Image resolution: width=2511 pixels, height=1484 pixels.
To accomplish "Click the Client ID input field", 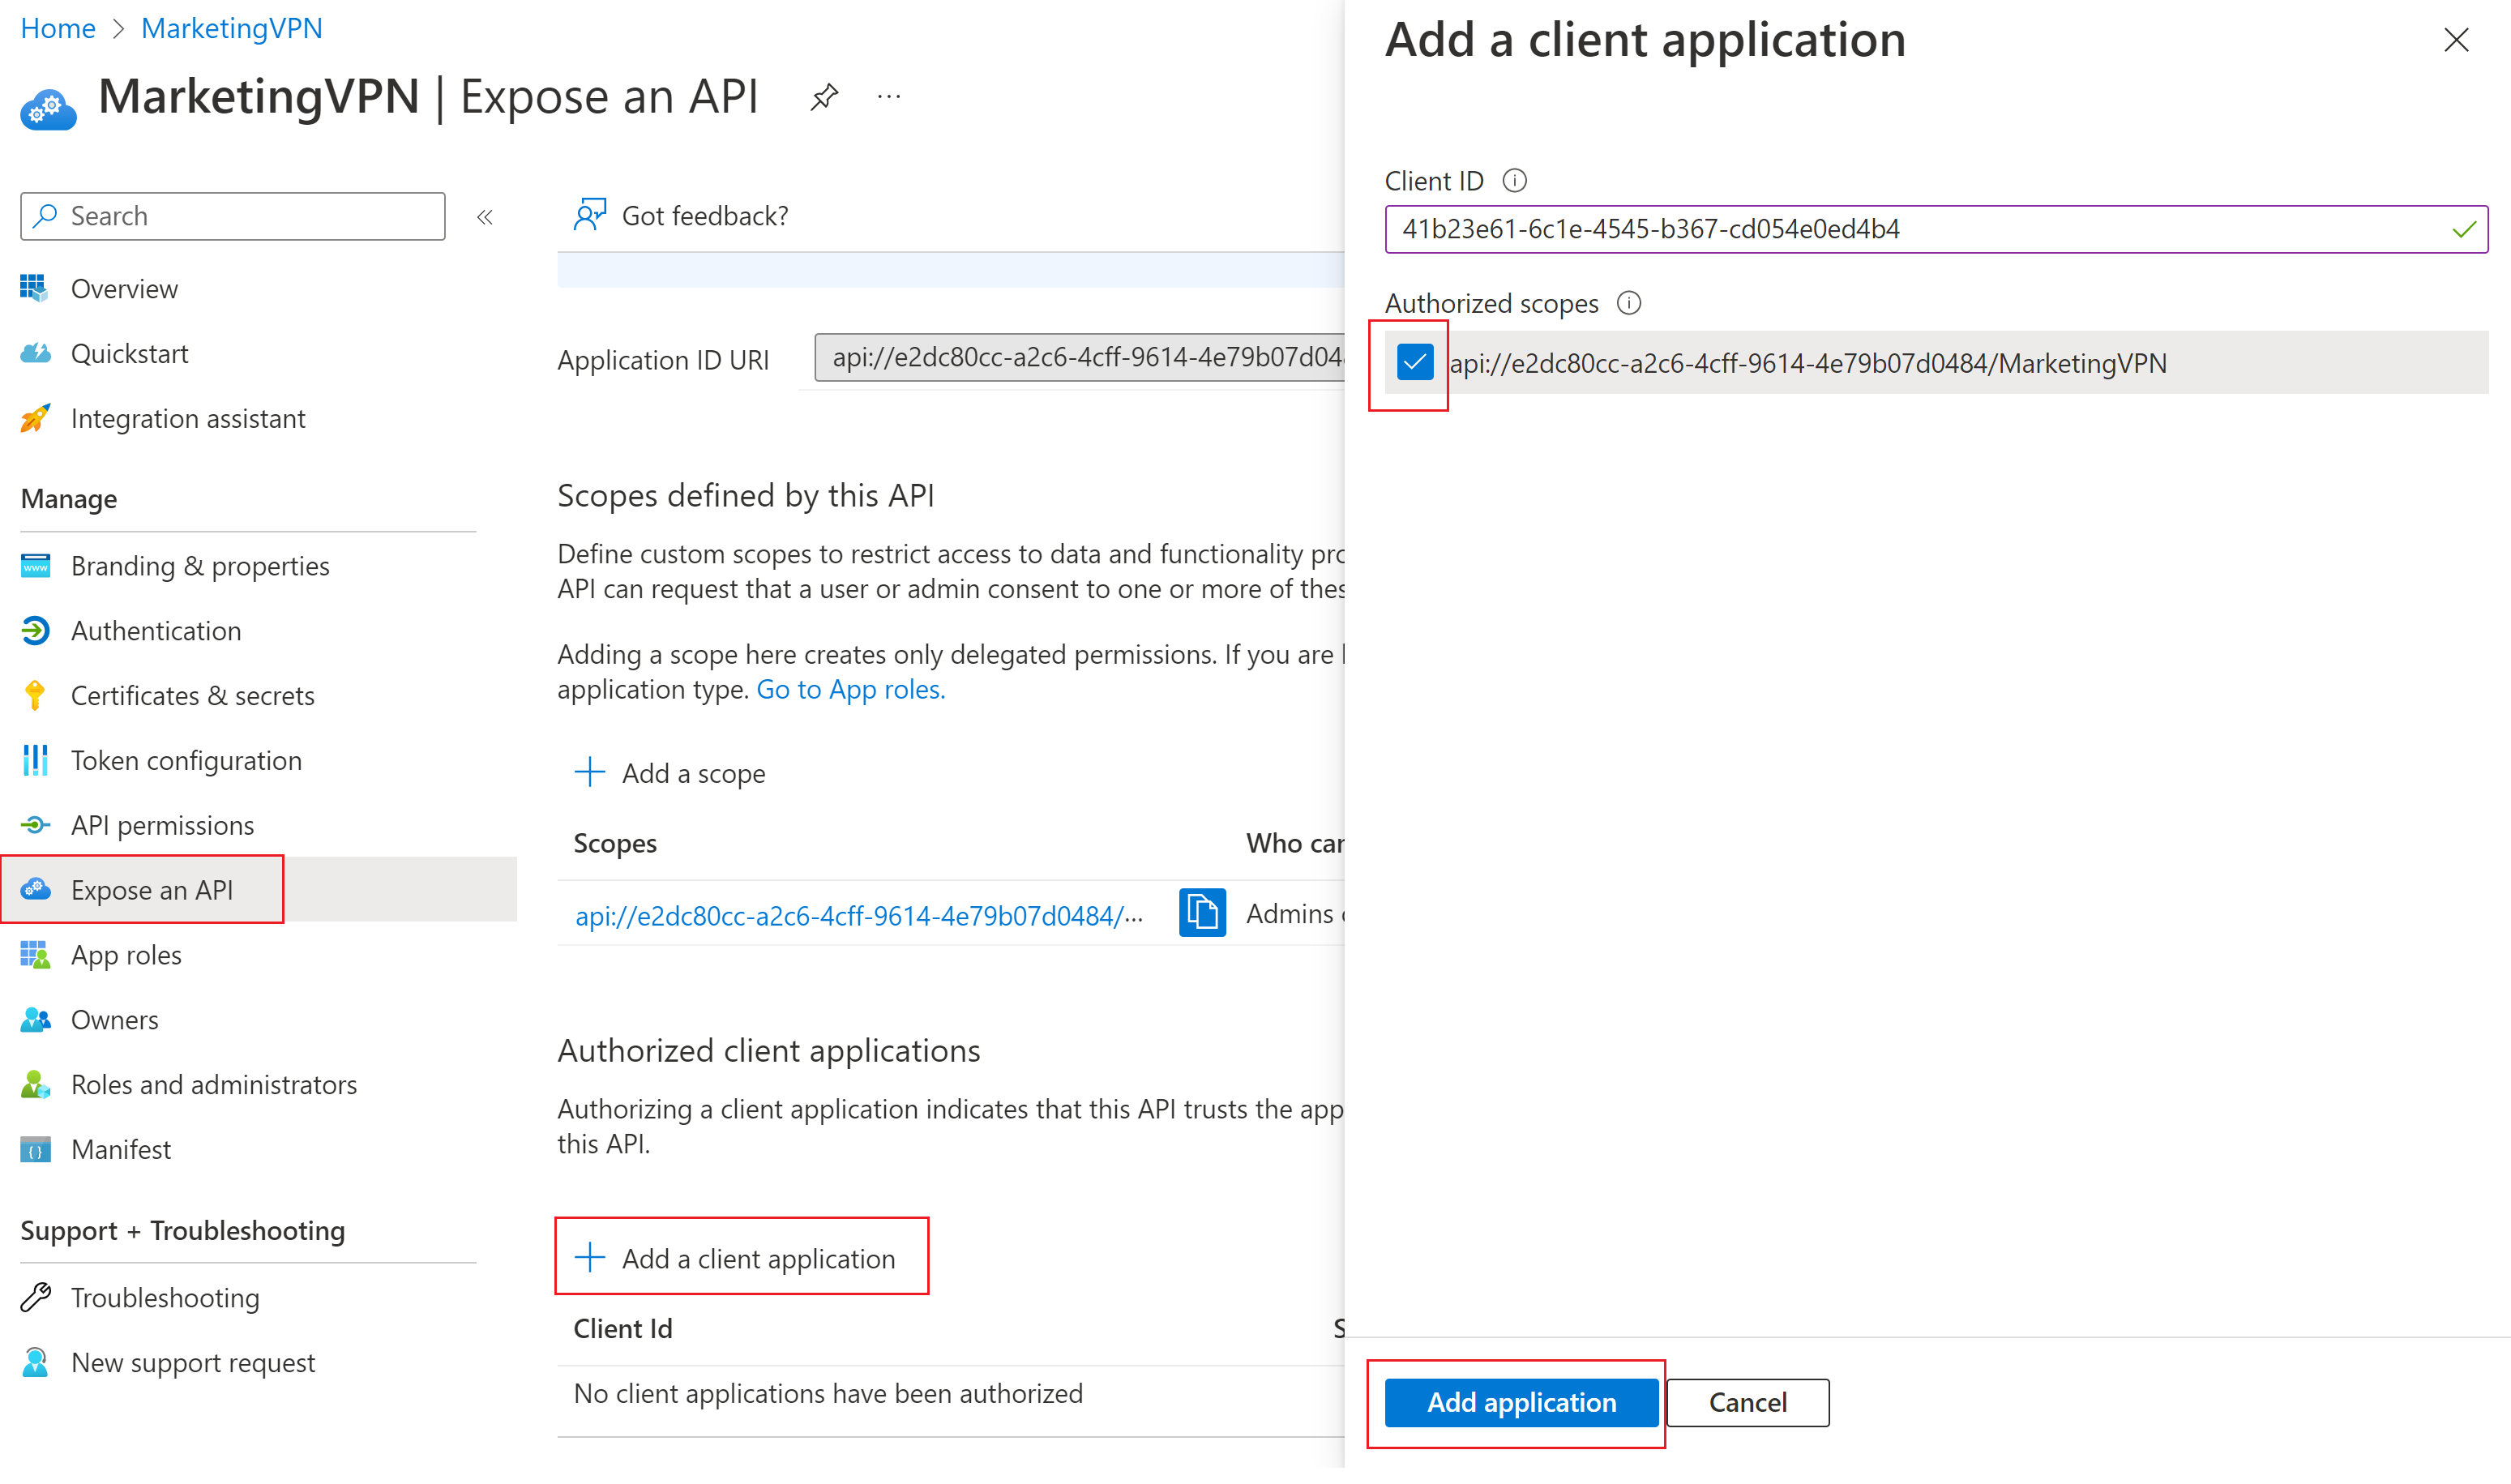I will (1936, 229).
